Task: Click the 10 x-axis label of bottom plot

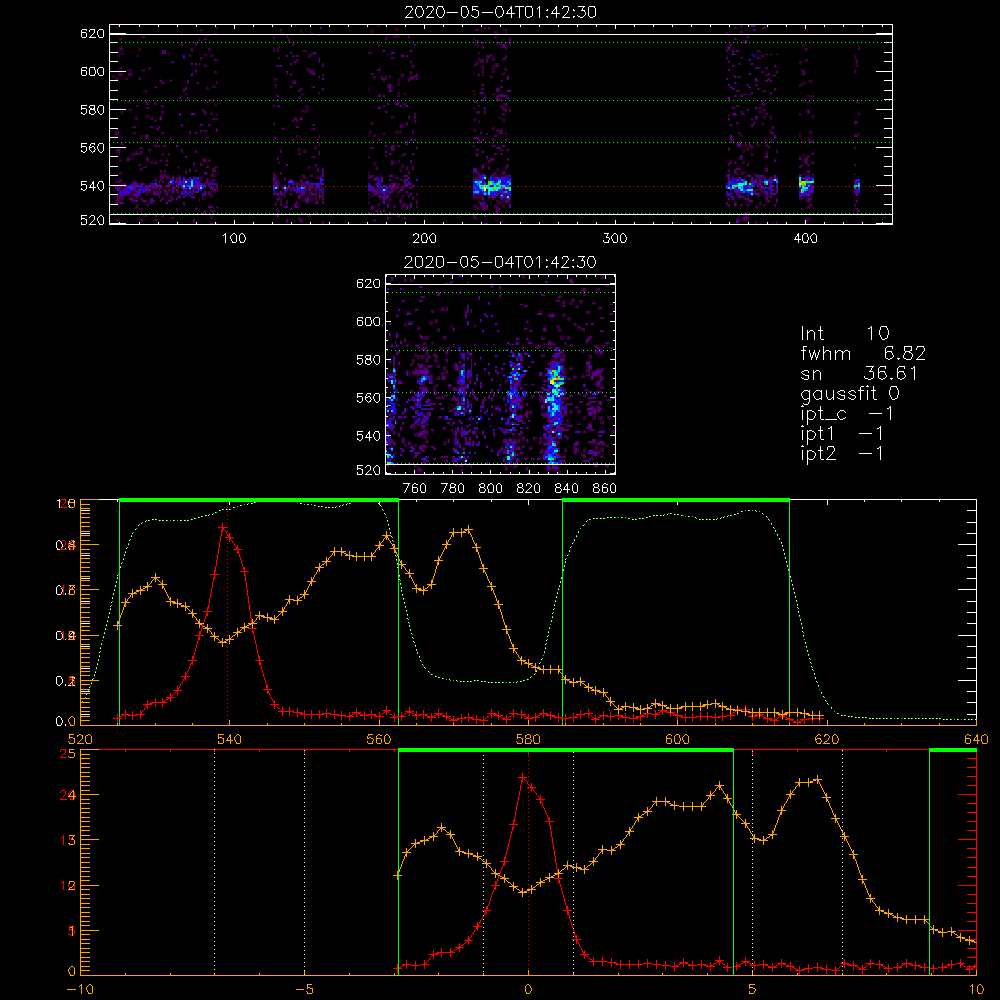Action: [976, 989]
